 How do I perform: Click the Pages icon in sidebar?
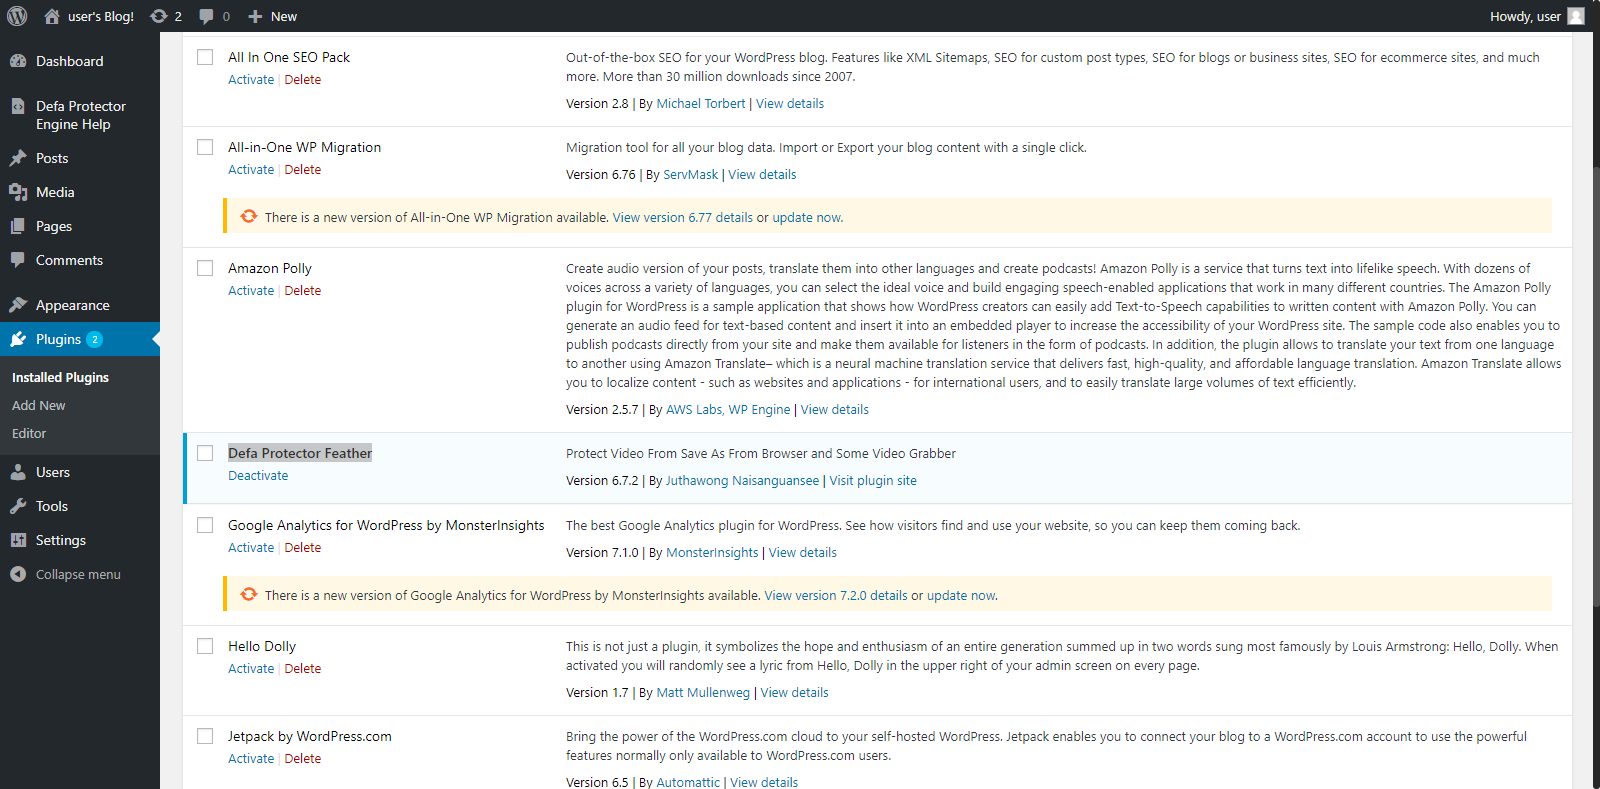click(x=18, y=226)
